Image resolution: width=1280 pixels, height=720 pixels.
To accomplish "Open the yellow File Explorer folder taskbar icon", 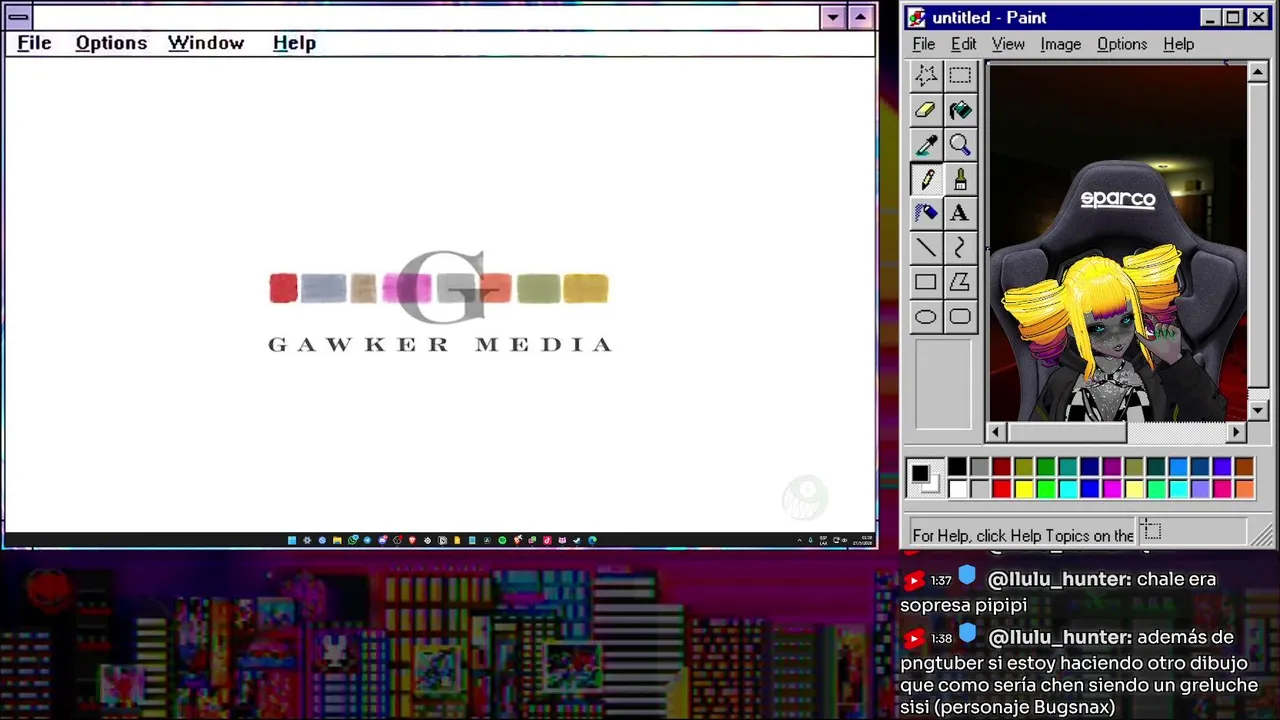I will (337, 540).
